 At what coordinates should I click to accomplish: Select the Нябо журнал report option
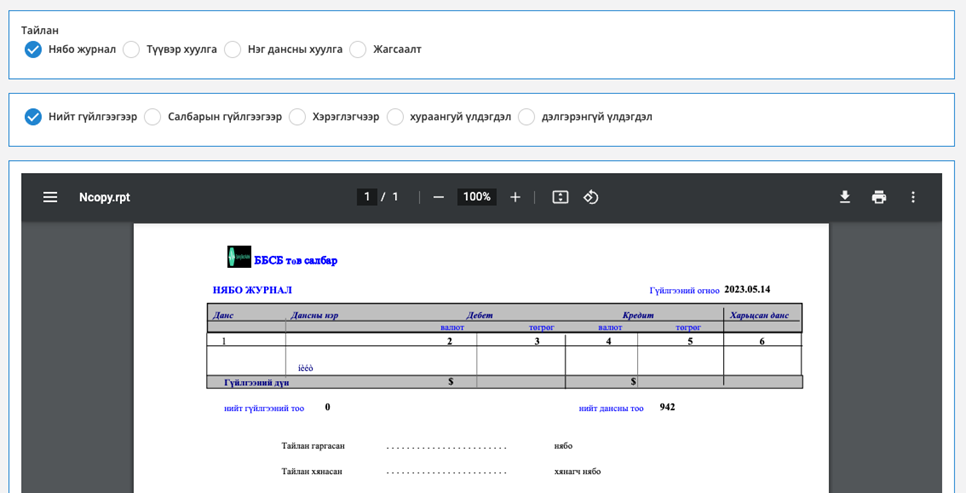coord(33,49)
